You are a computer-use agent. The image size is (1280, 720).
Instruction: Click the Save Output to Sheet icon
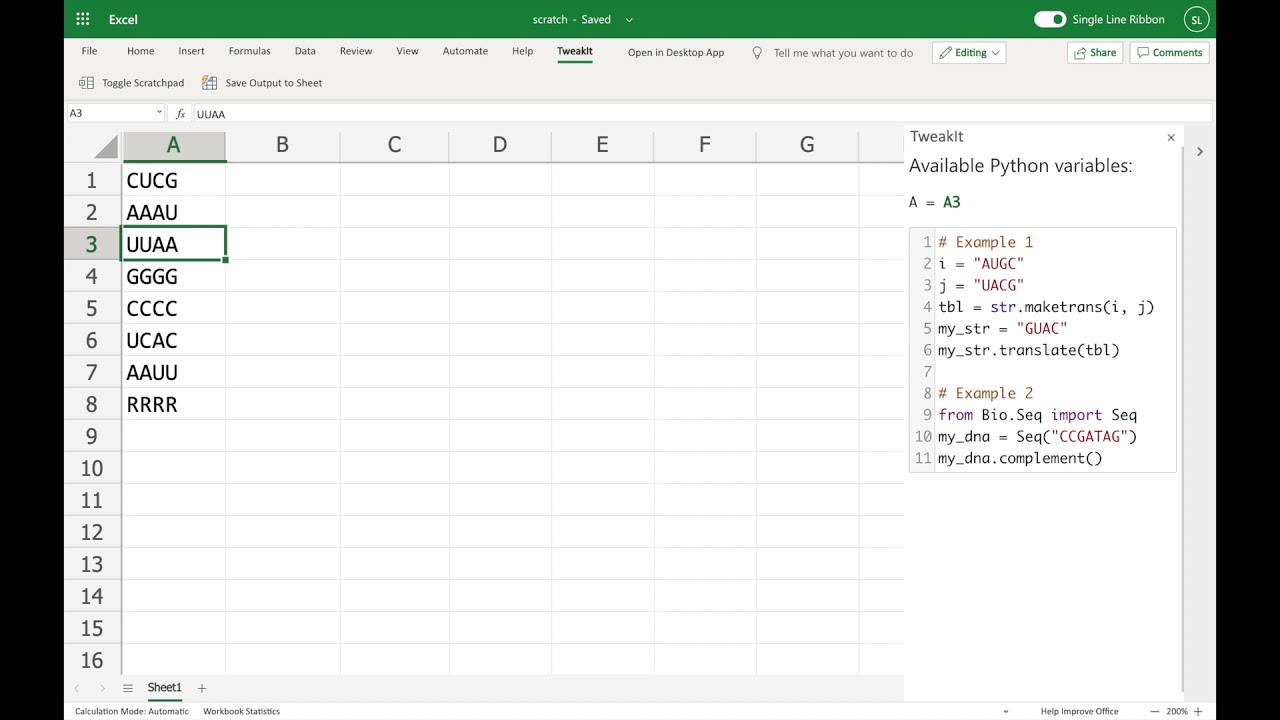click(x=209, y=83)
